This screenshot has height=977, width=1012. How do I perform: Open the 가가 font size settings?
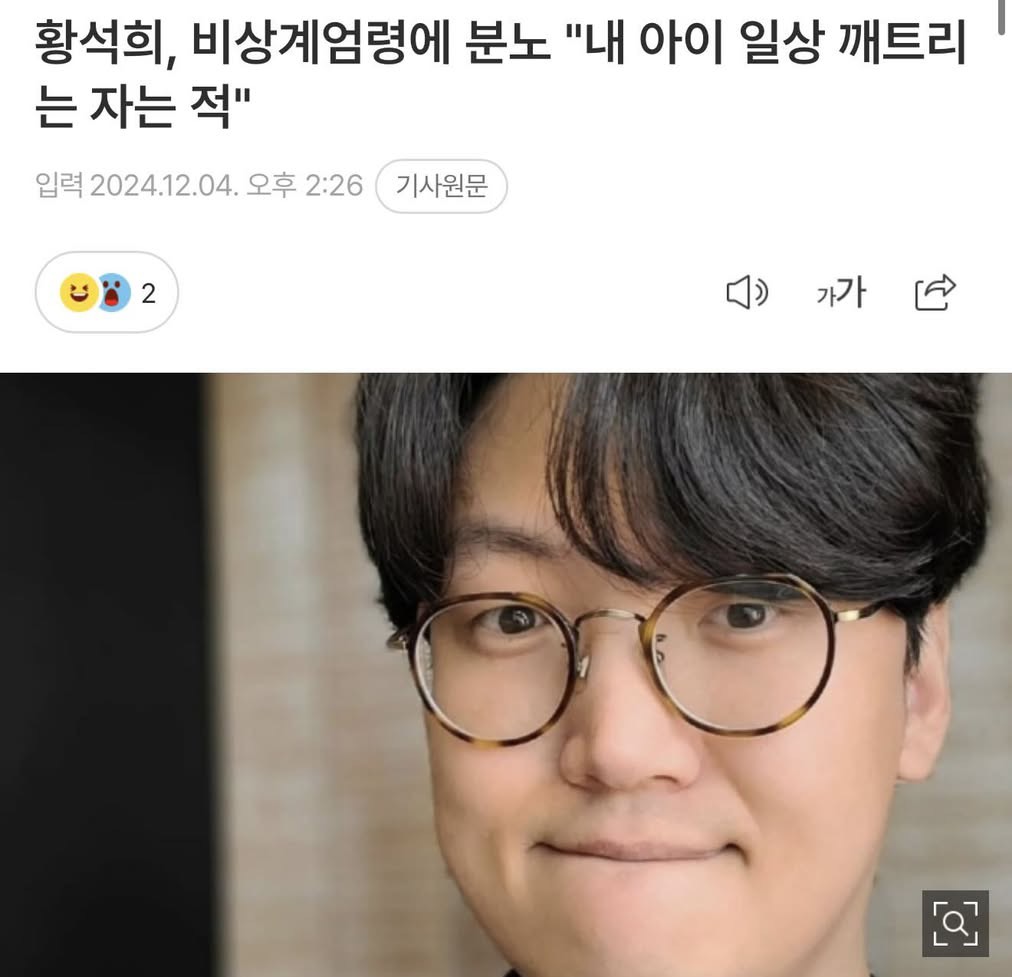coord(841,293)
